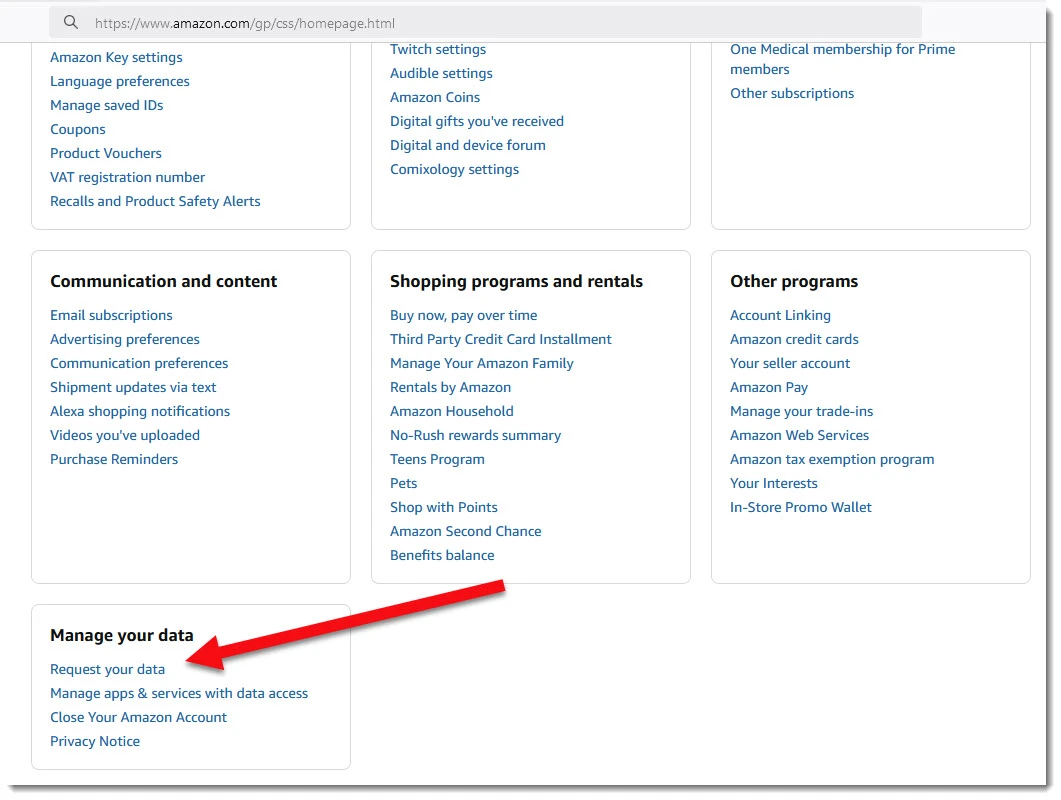Viewport: 1061px width, 800px height.
Task: Open Amazon credit cards link
Action: click(x=794, y=340)
